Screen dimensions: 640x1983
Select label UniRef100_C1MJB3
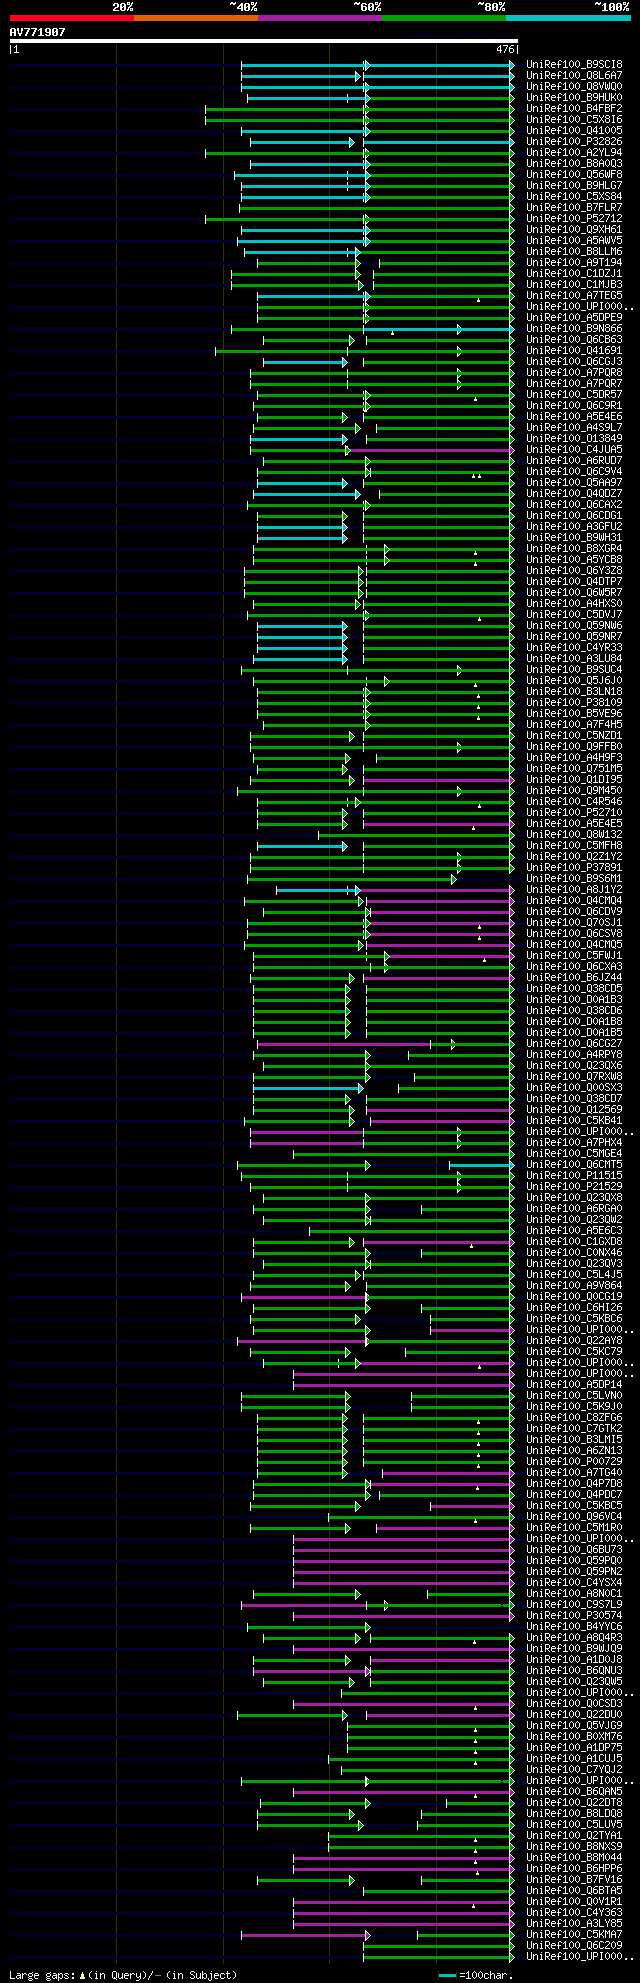click(574, 284)
